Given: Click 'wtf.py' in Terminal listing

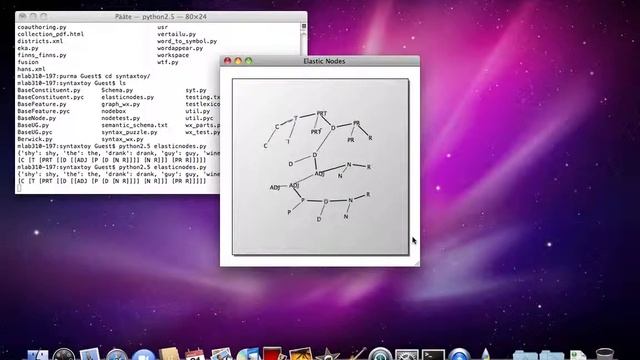Looking at the screenshot, I should (168, 62).
